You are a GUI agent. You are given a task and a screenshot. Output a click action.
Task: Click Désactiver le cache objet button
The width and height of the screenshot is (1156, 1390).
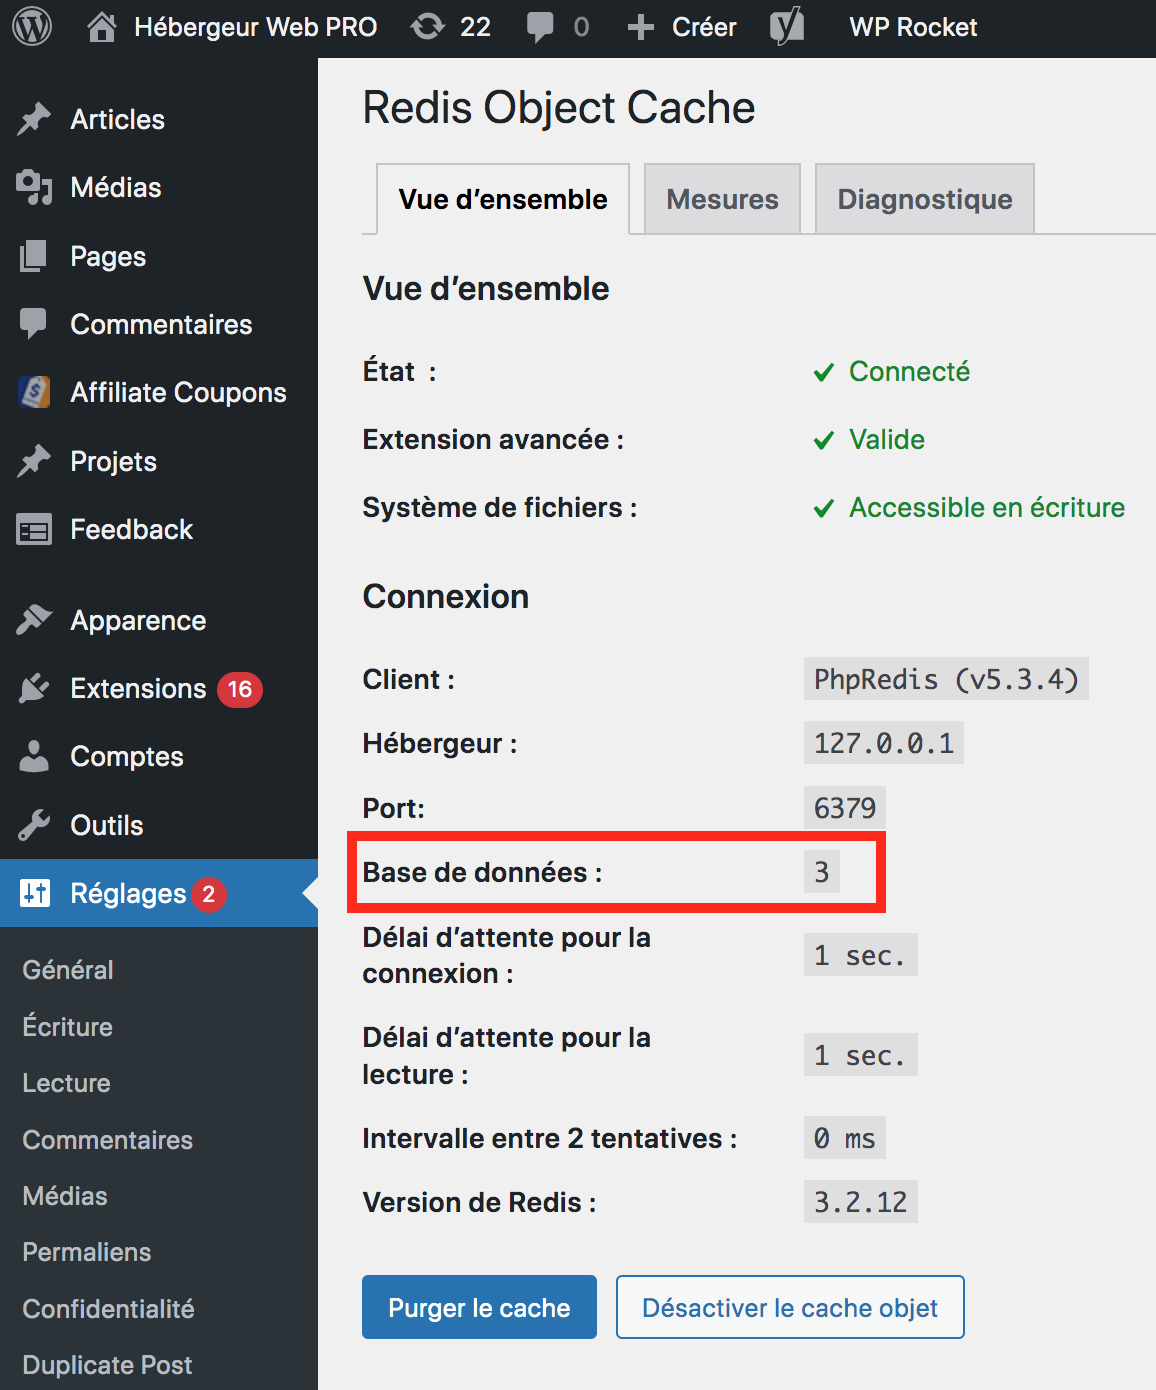click(x=790, y=1307)
